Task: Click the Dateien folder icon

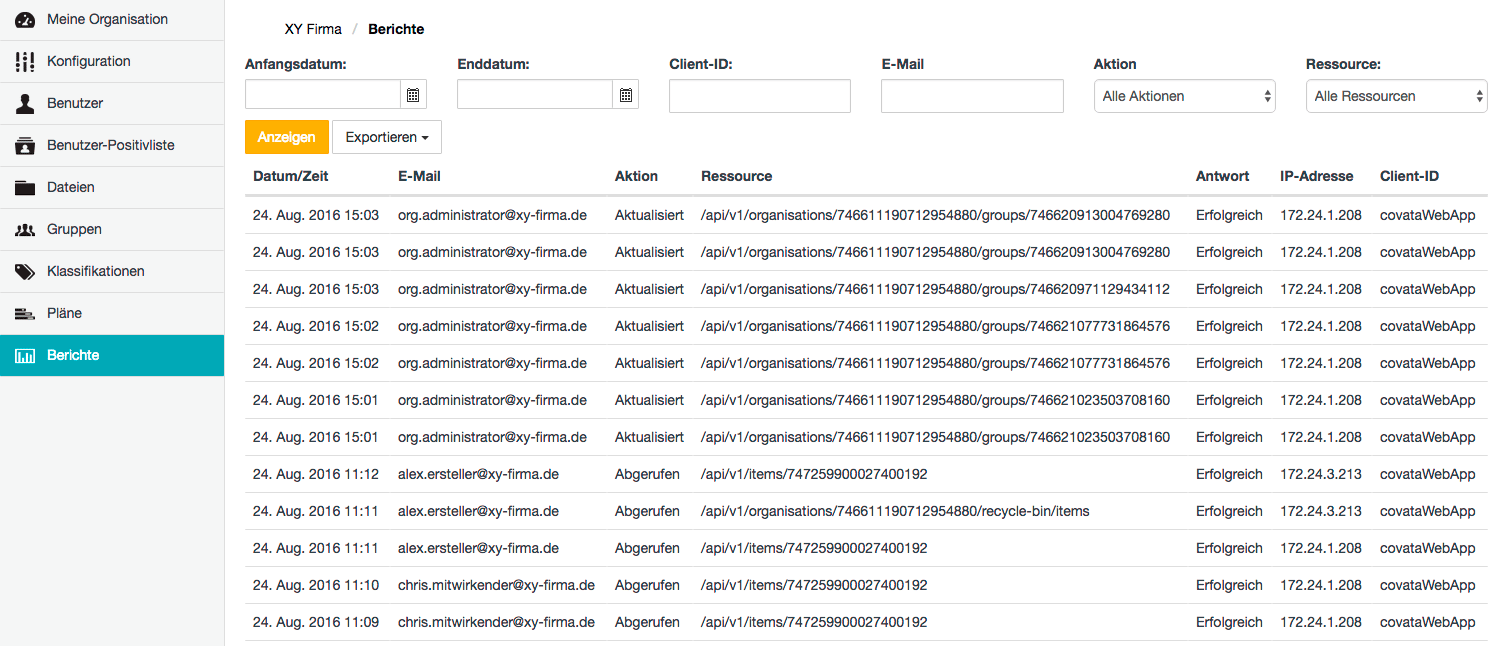Action: point(25,187)
